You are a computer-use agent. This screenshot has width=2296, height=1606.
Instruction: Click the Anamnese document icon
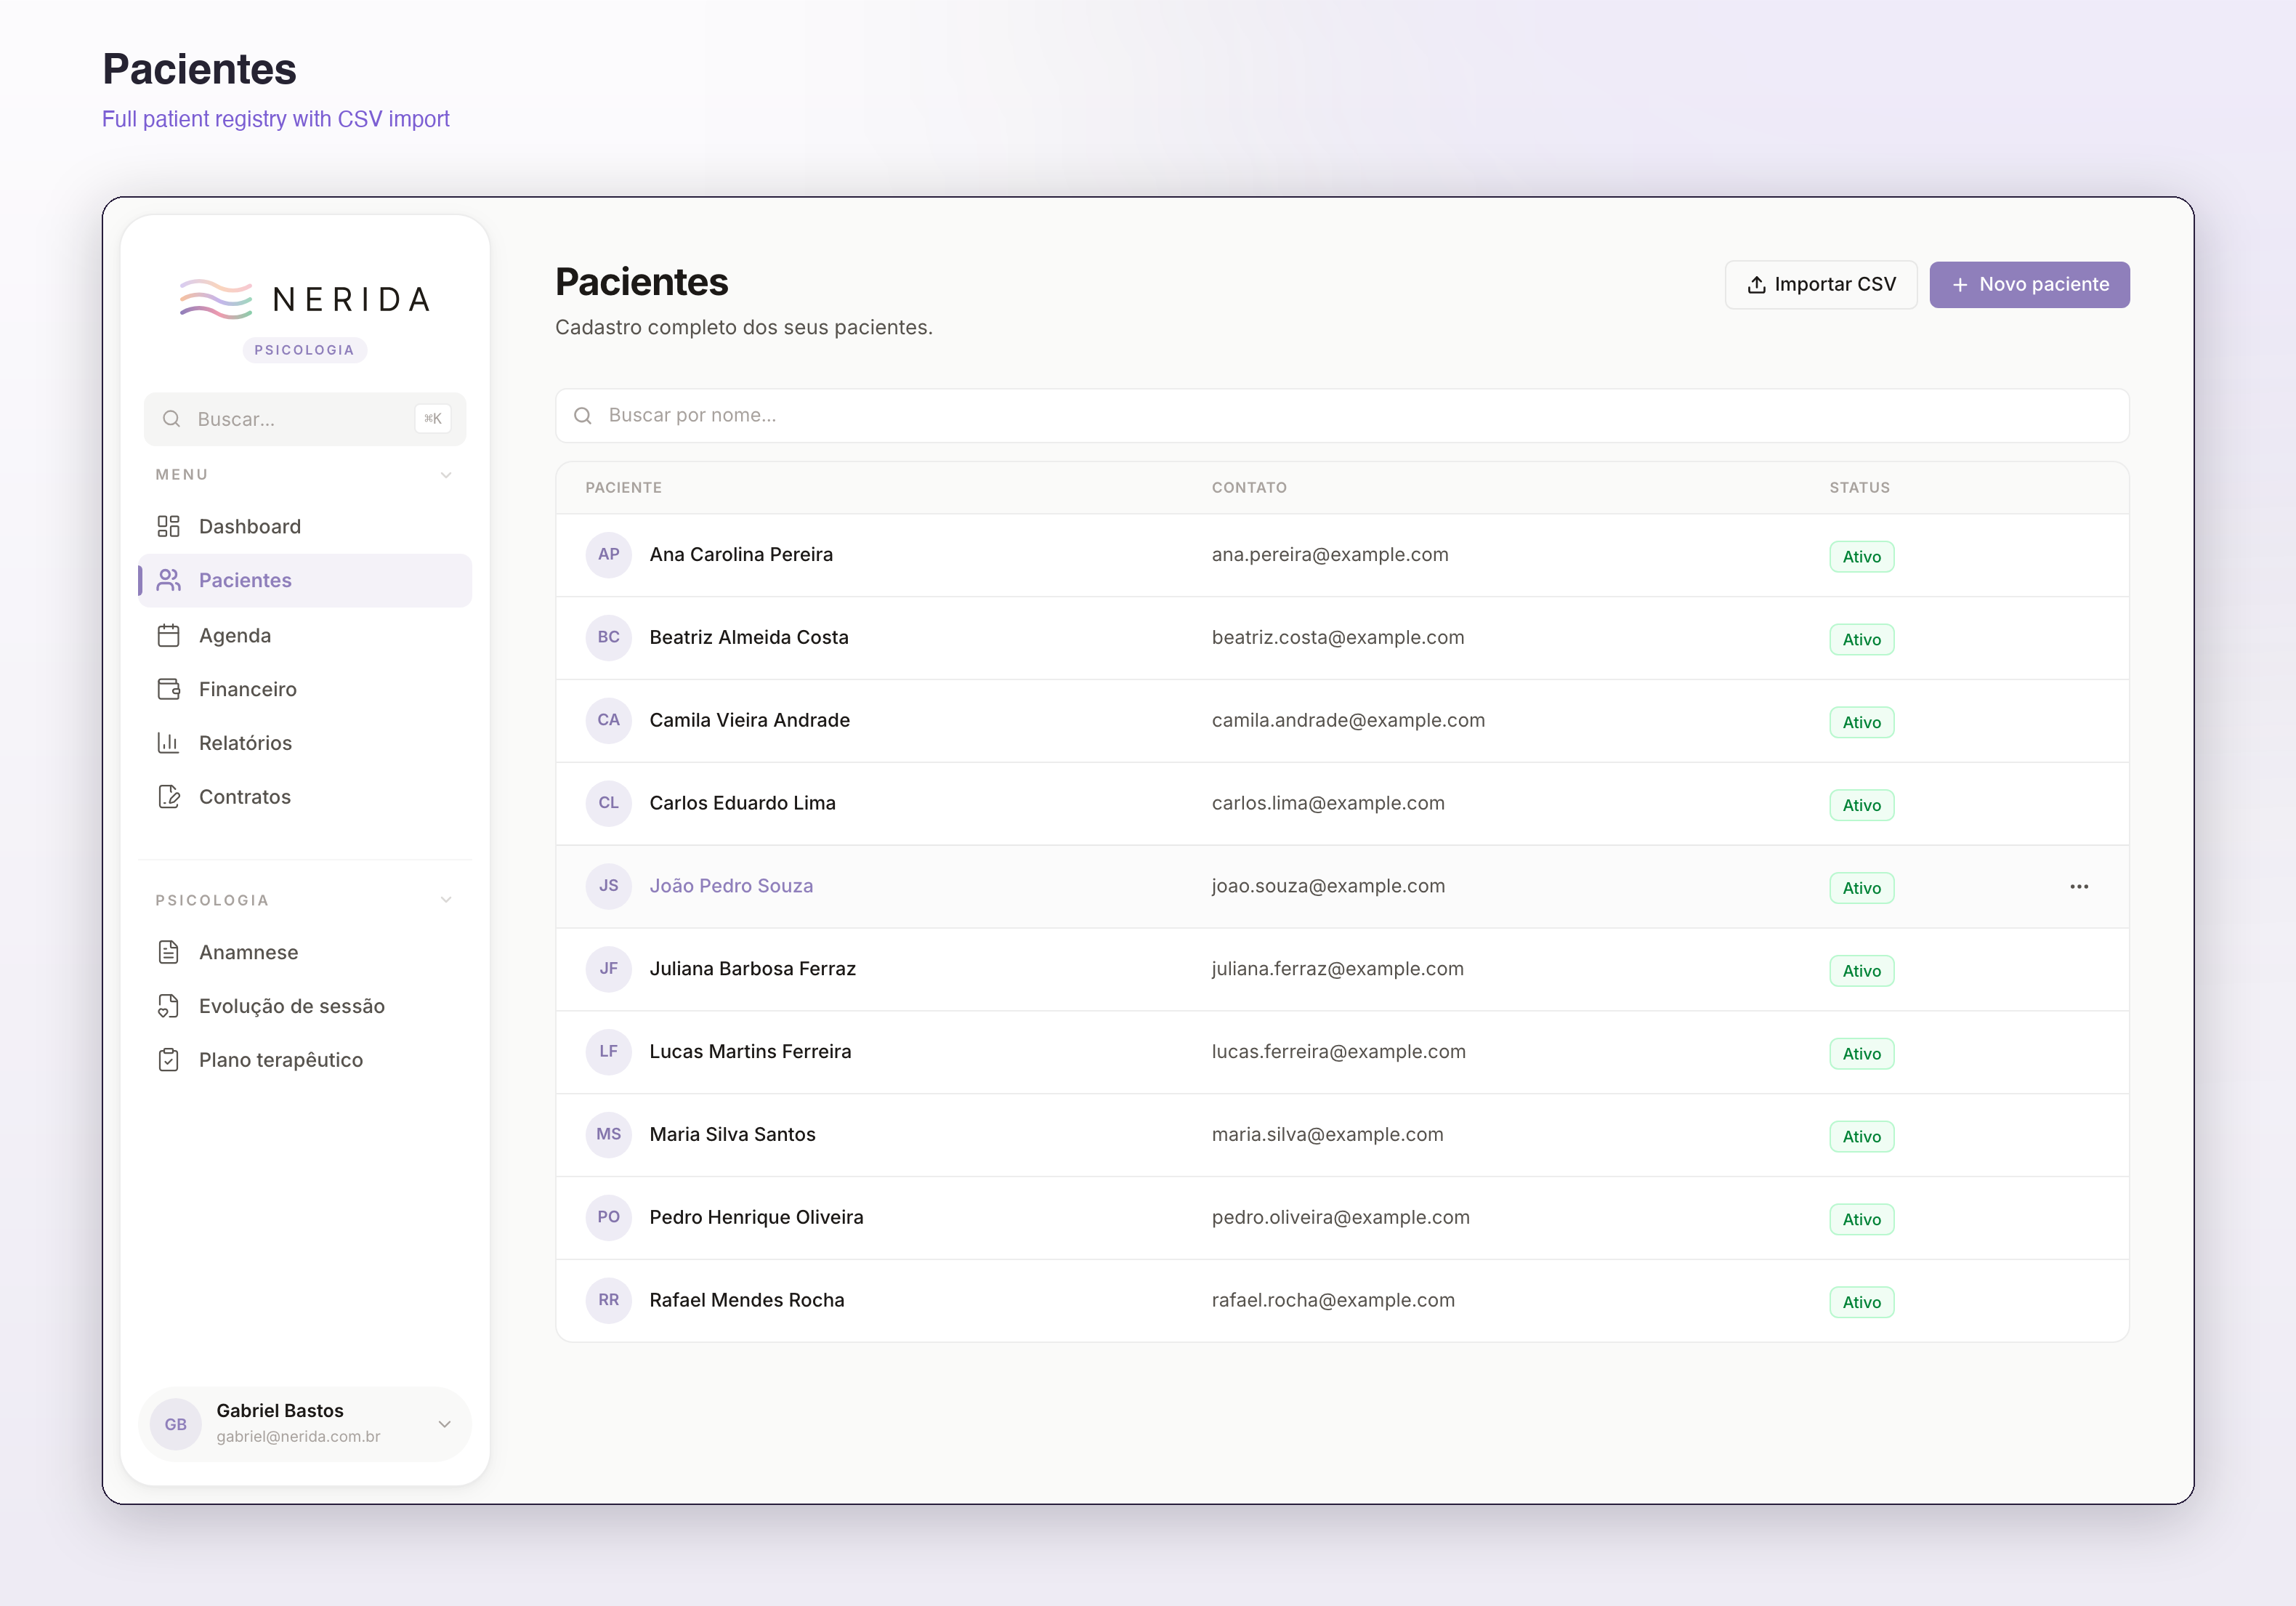[x=168, y=952]
